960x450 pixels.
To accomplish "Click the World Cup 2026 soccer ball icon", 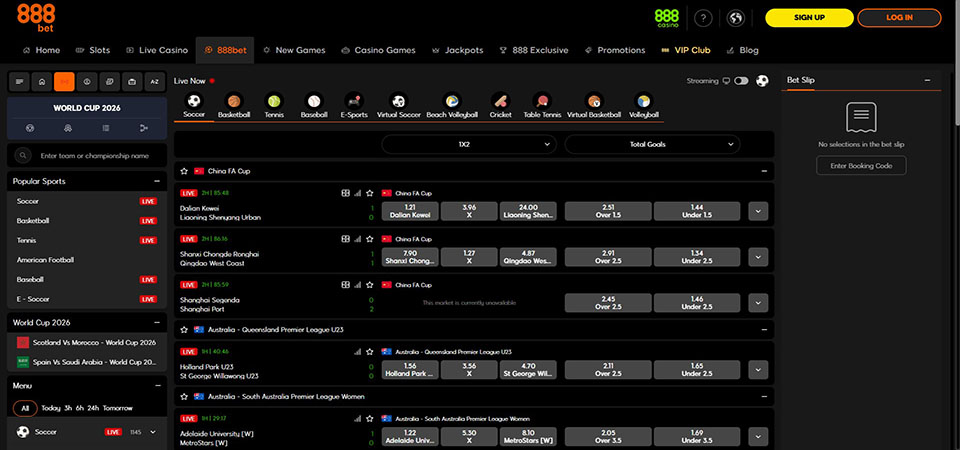I will tap(30, 128).
